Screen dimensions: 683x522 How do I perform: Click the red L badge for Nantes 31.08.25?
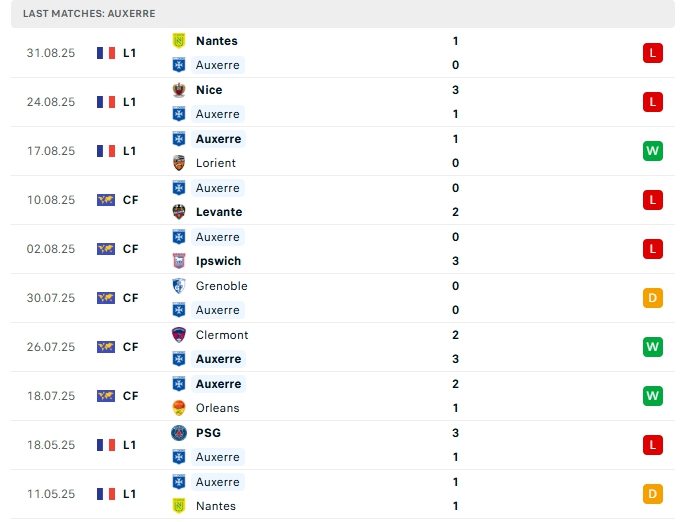coord(653,53)
